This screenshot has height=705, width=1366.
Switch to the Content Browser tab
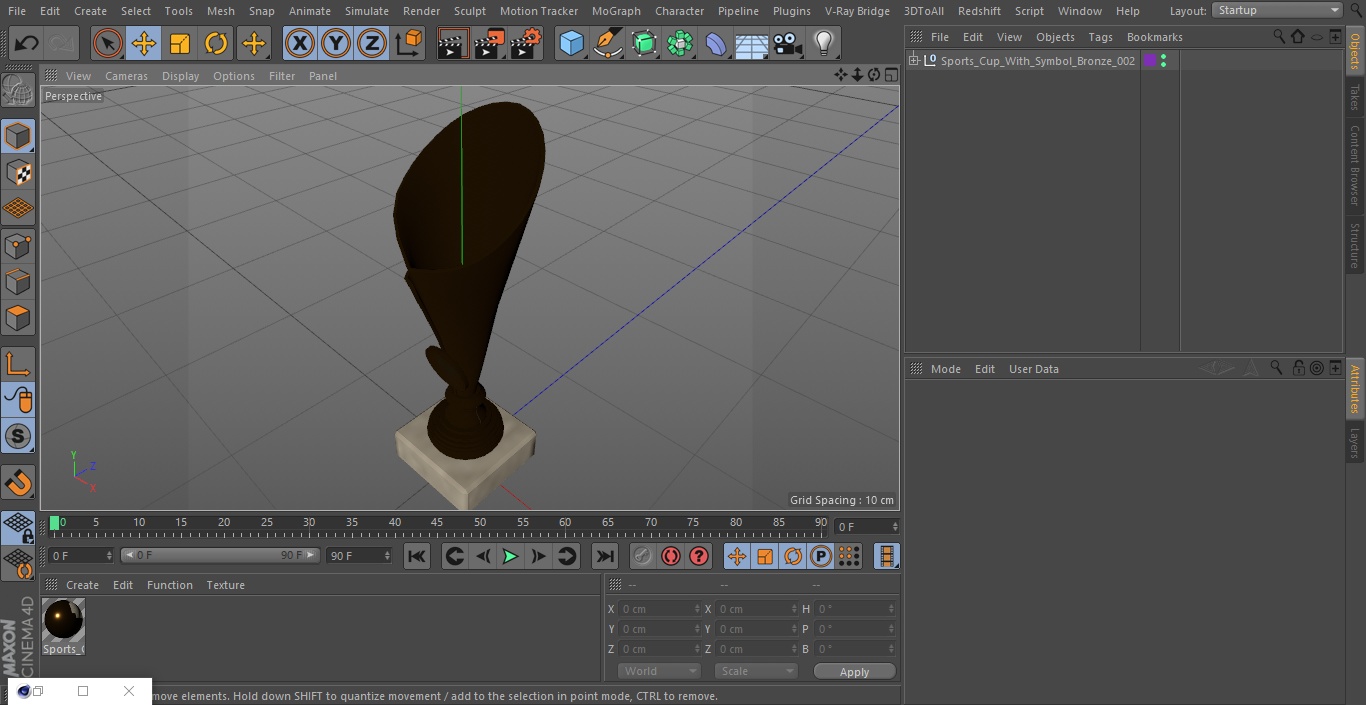(1355, 165)
